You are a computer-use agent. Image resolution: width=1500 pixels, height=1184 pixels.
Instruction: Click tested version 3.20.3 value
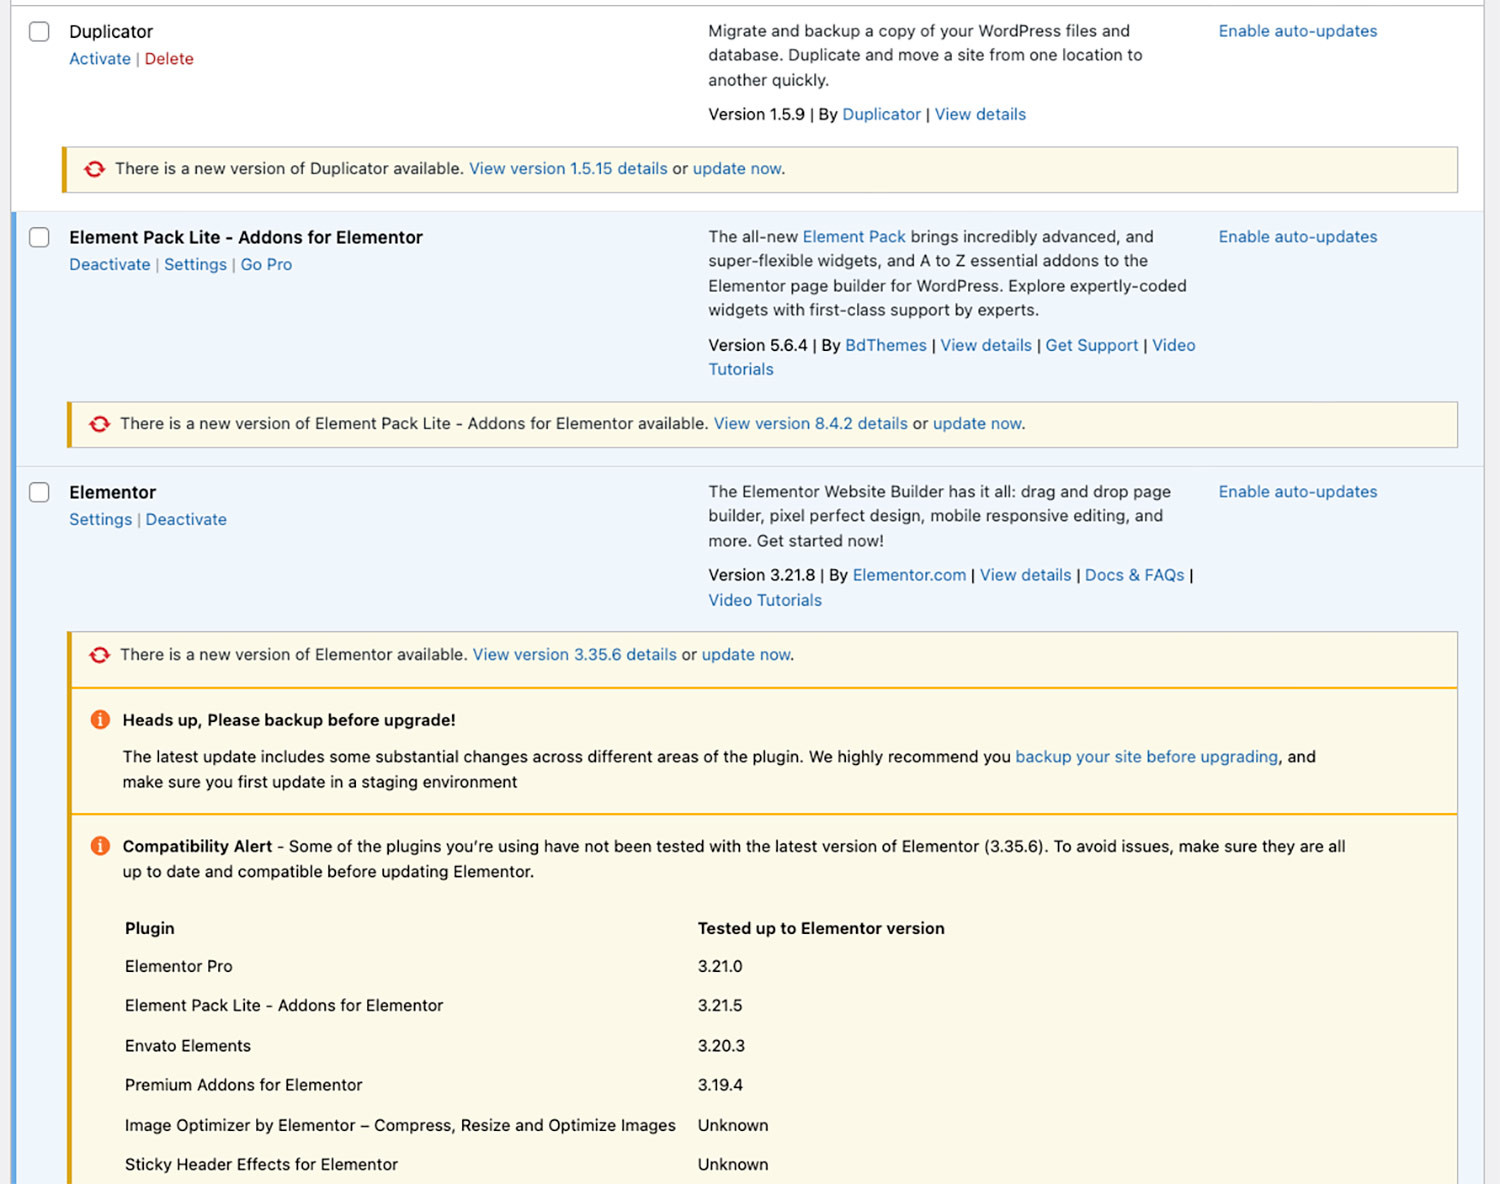721,1046
